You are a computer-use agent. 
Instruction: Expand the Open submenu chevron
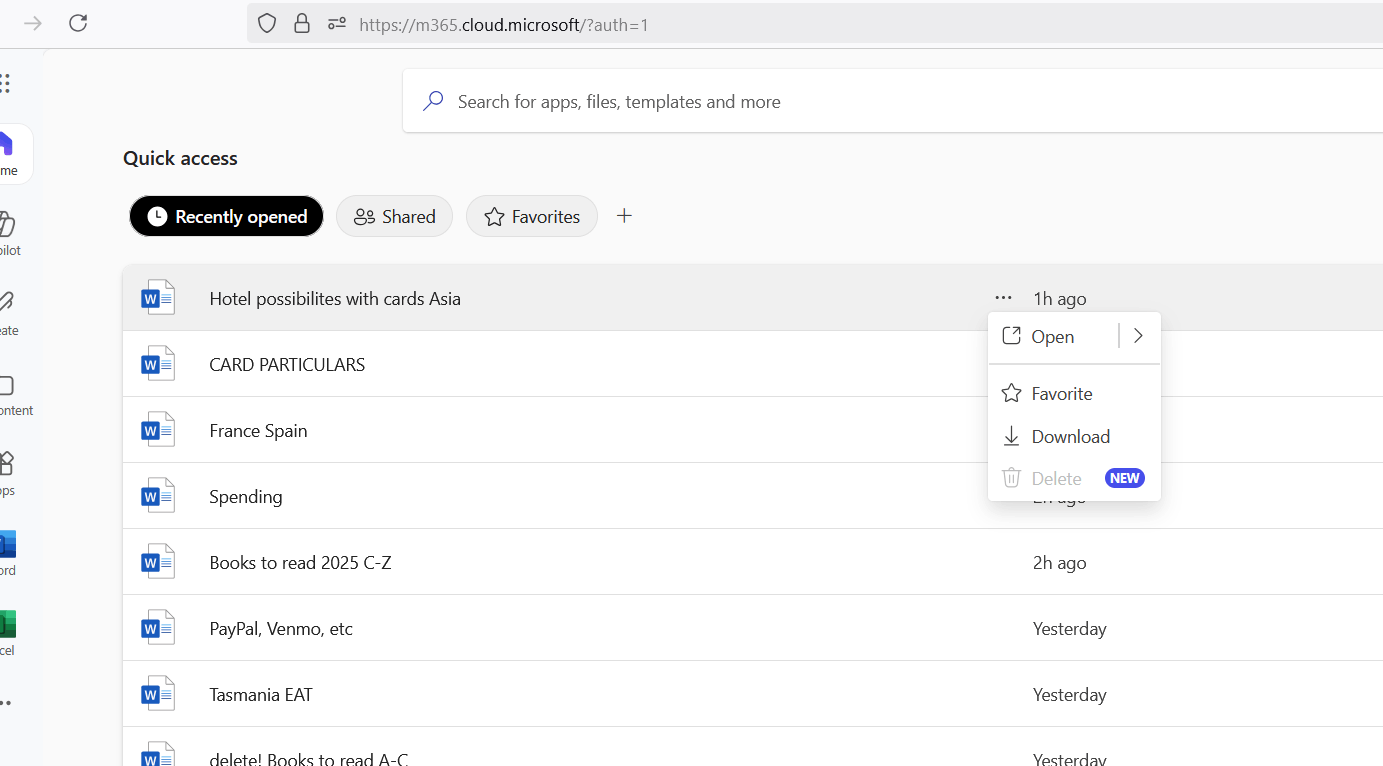pos(1138,336)
